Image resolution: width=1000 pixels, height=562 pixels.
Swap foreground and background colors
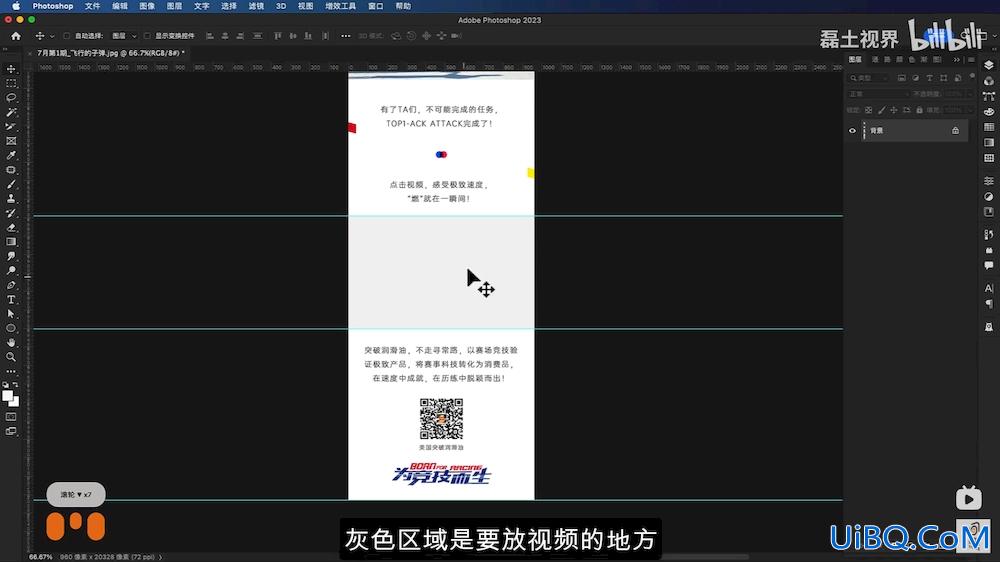16,385
